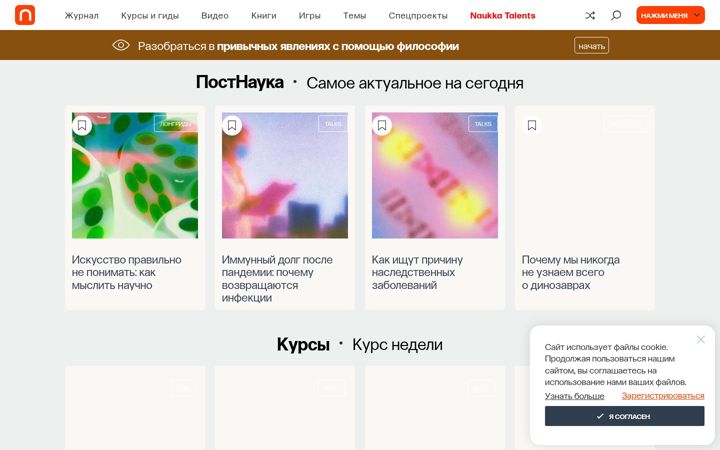This screenshot has width=720, height=450.
Task: Click the TALKS tag on the skyline card
Action: coord(333,124)
